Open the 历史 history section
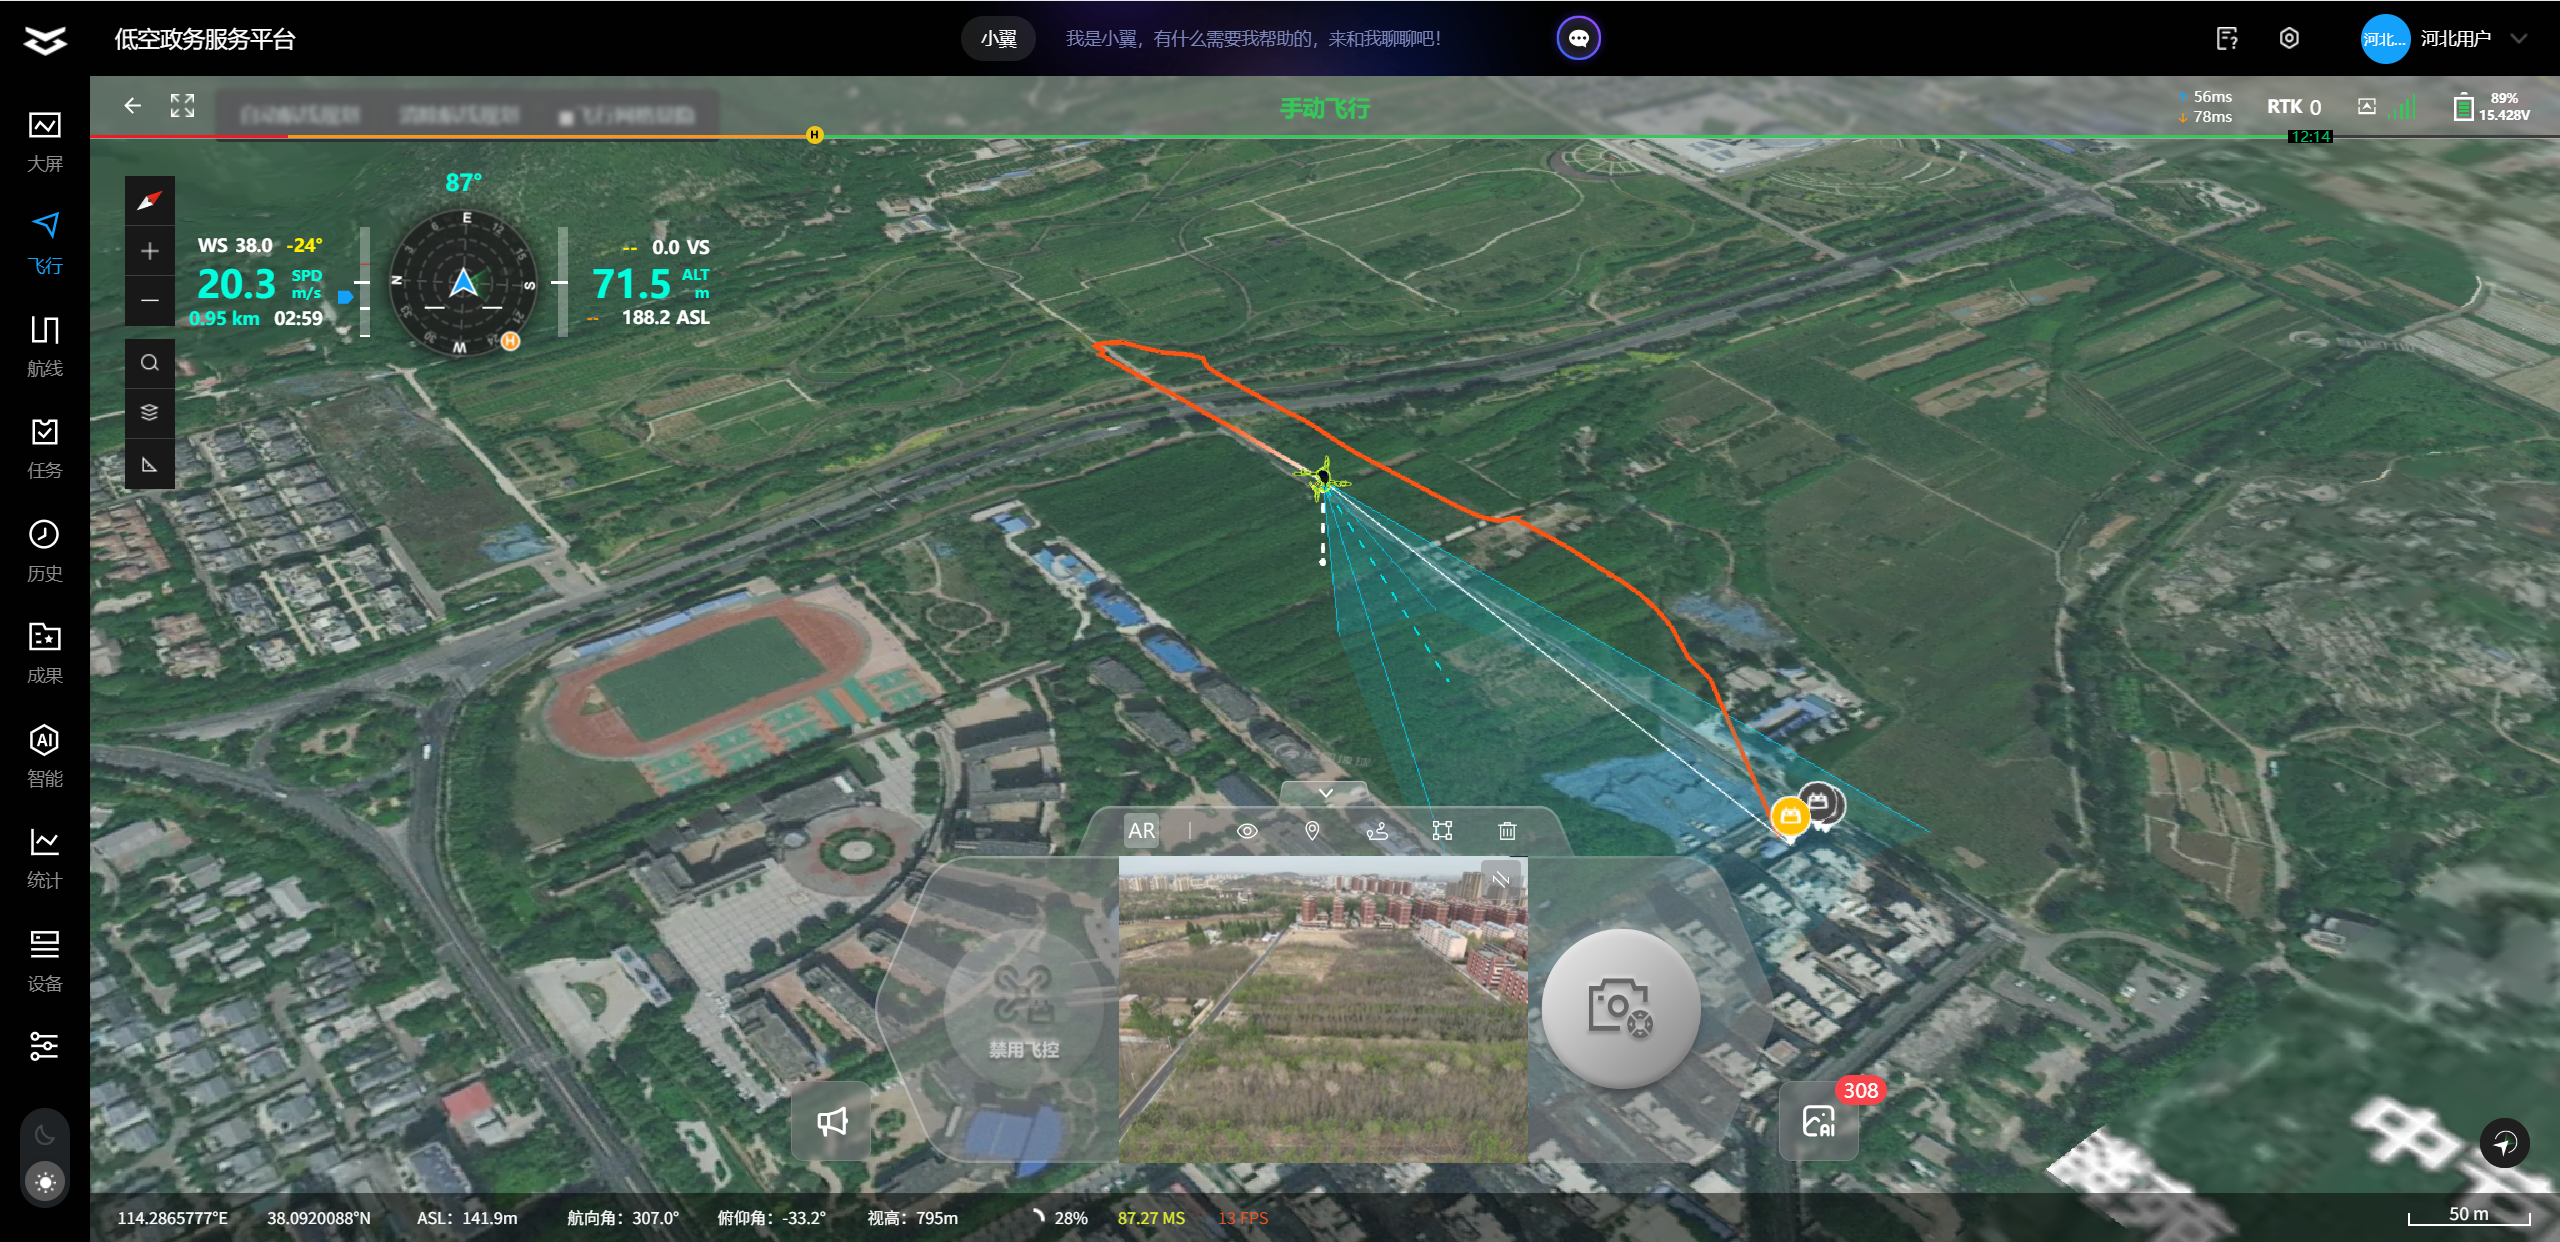The width and height of the screenshot is (2560, 1242). [x=44, y=551]
